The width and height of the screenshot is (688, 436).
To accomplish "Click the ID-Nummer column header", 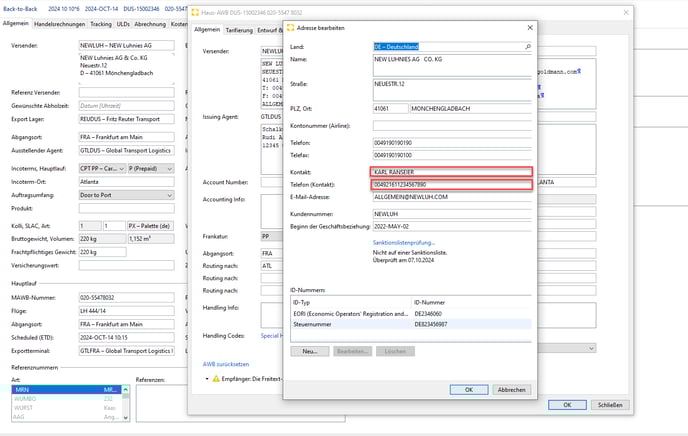I will pos(472,302).
